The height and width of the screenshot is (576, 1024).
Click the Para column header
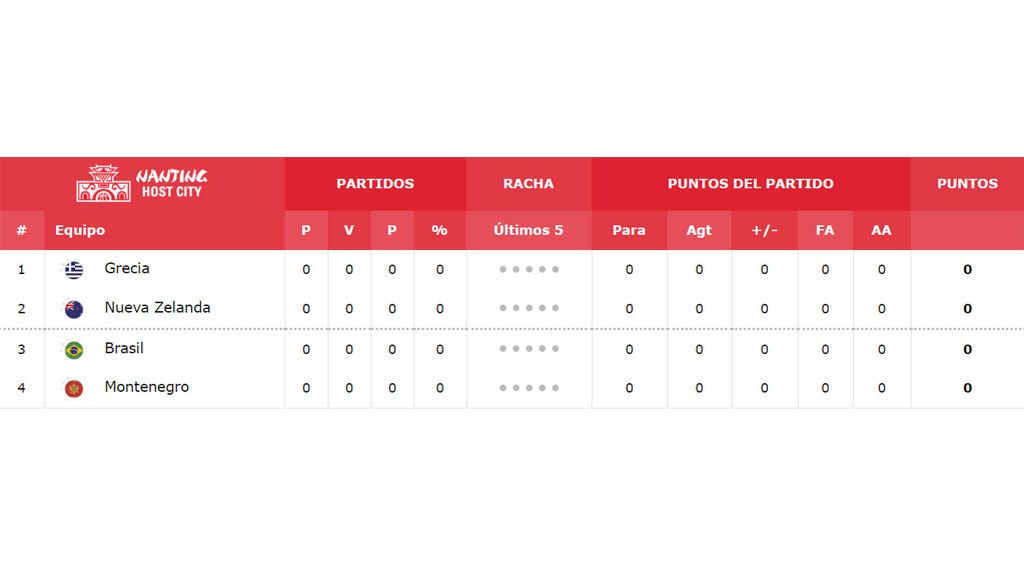coord(629,230)
